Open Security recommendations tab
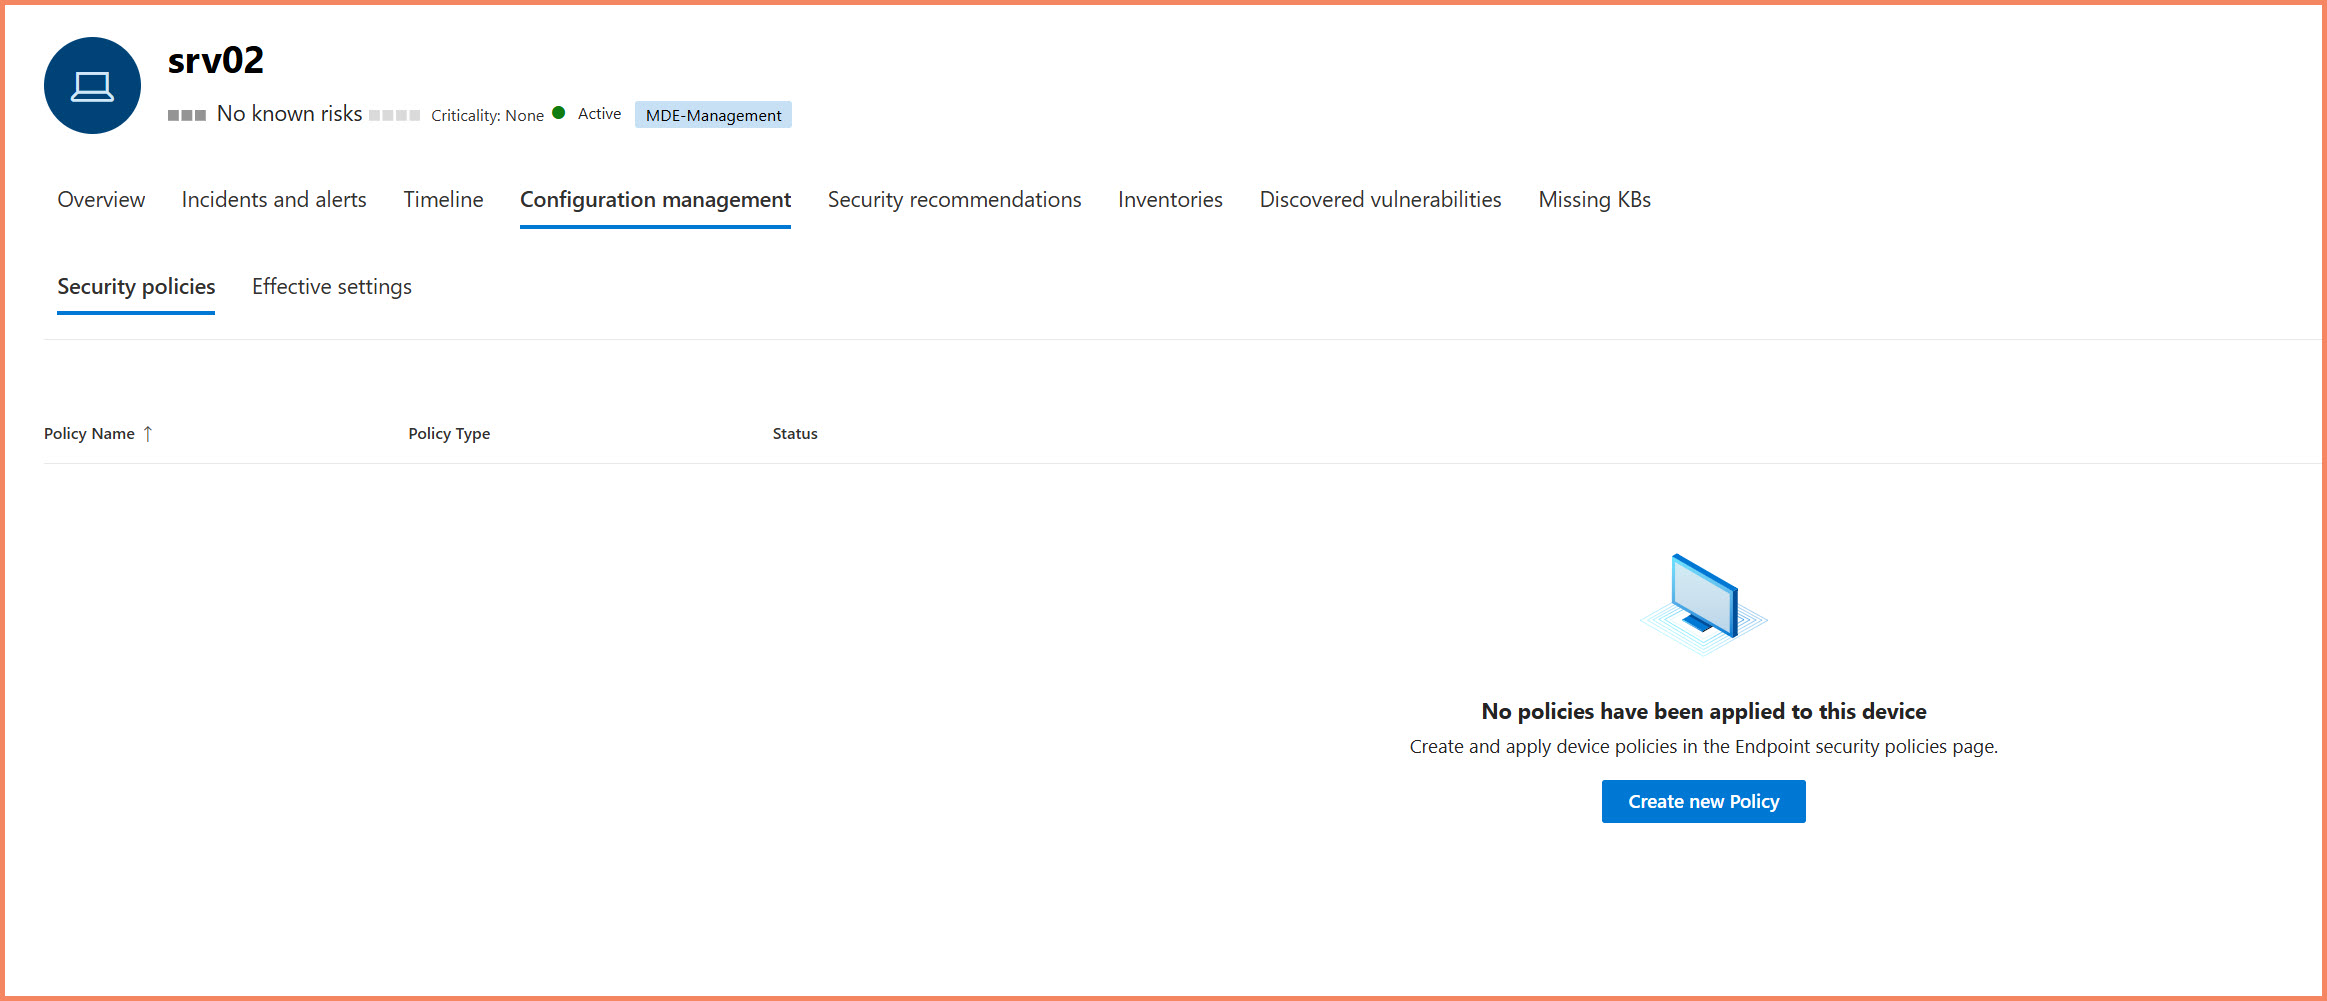Image resolution: width=2327 pixels, height=1001 pixels. (954, 200)
